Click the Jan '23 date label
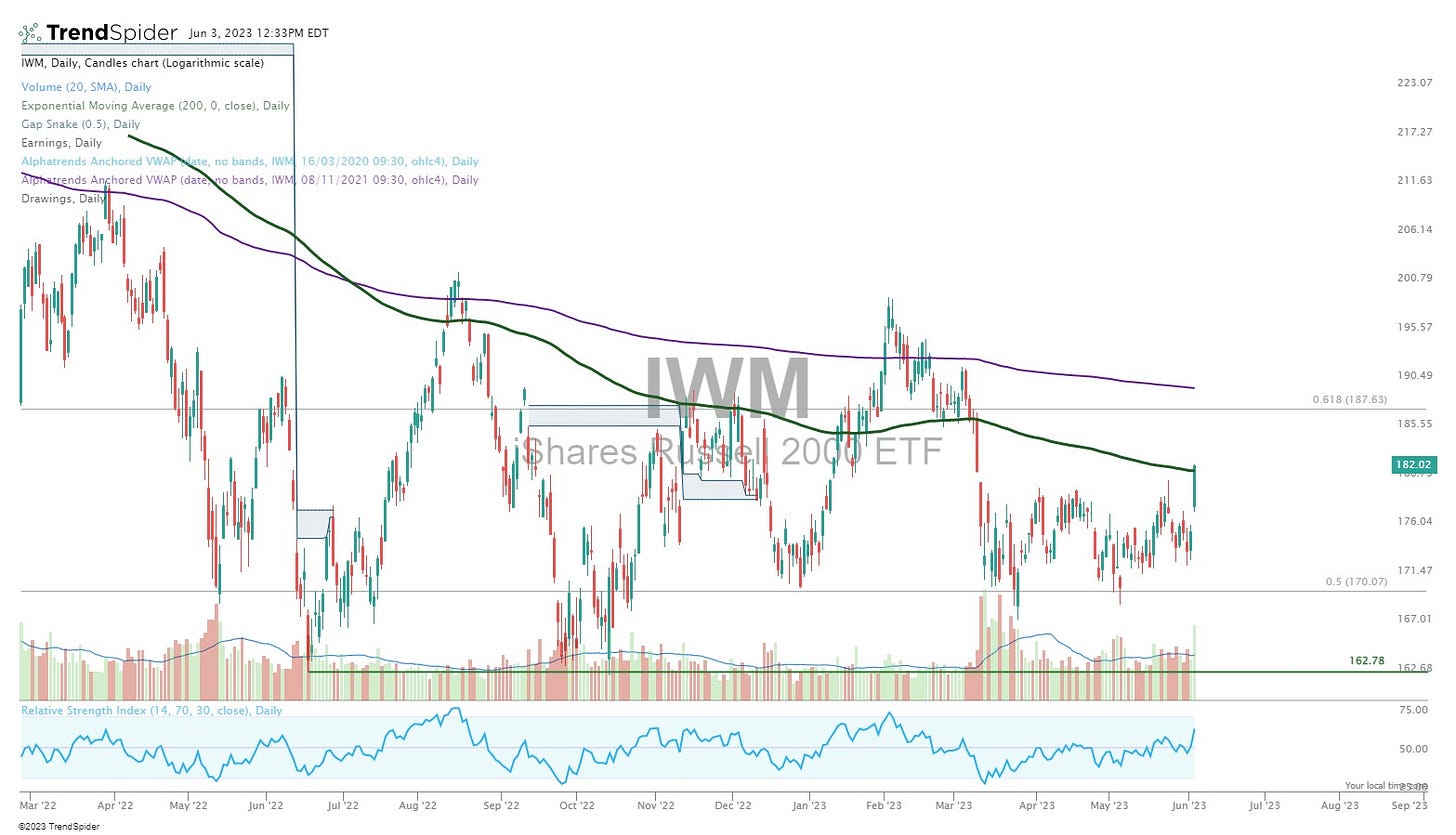1456x835 pixels. [808, 804]
